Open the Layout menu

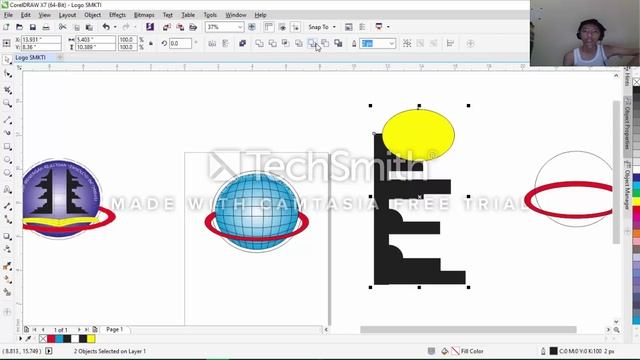click(x=67, y=15)
